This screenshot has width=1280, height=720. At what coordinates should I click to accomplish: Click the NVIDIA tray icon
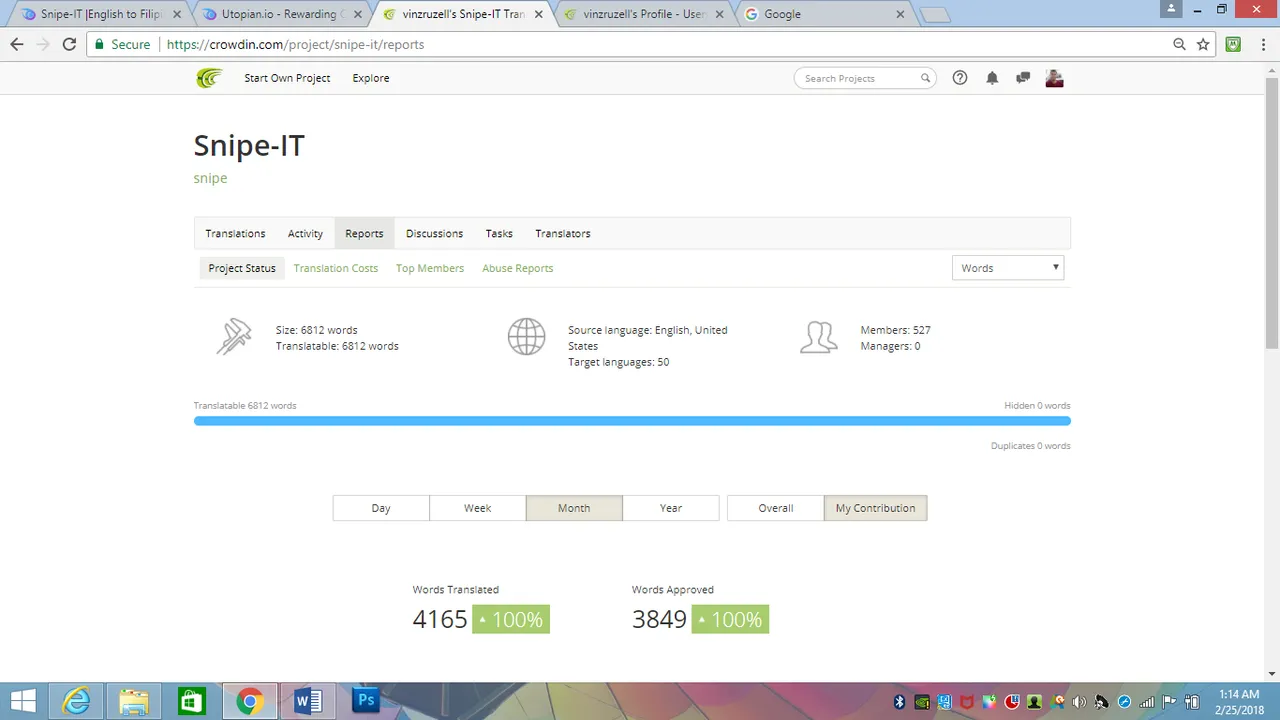pyautogui.click(x=922, y=702)
